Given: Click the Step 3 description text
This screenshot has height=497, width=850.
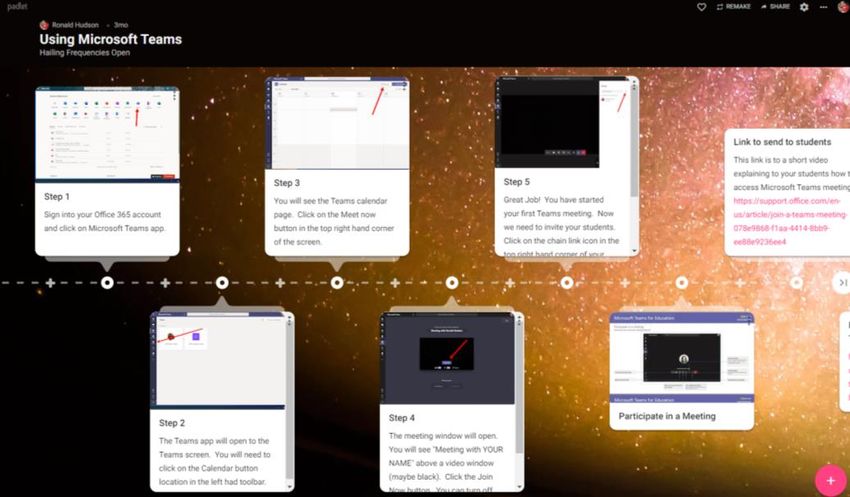Looking at the screenshot, I should pos(334,222).
